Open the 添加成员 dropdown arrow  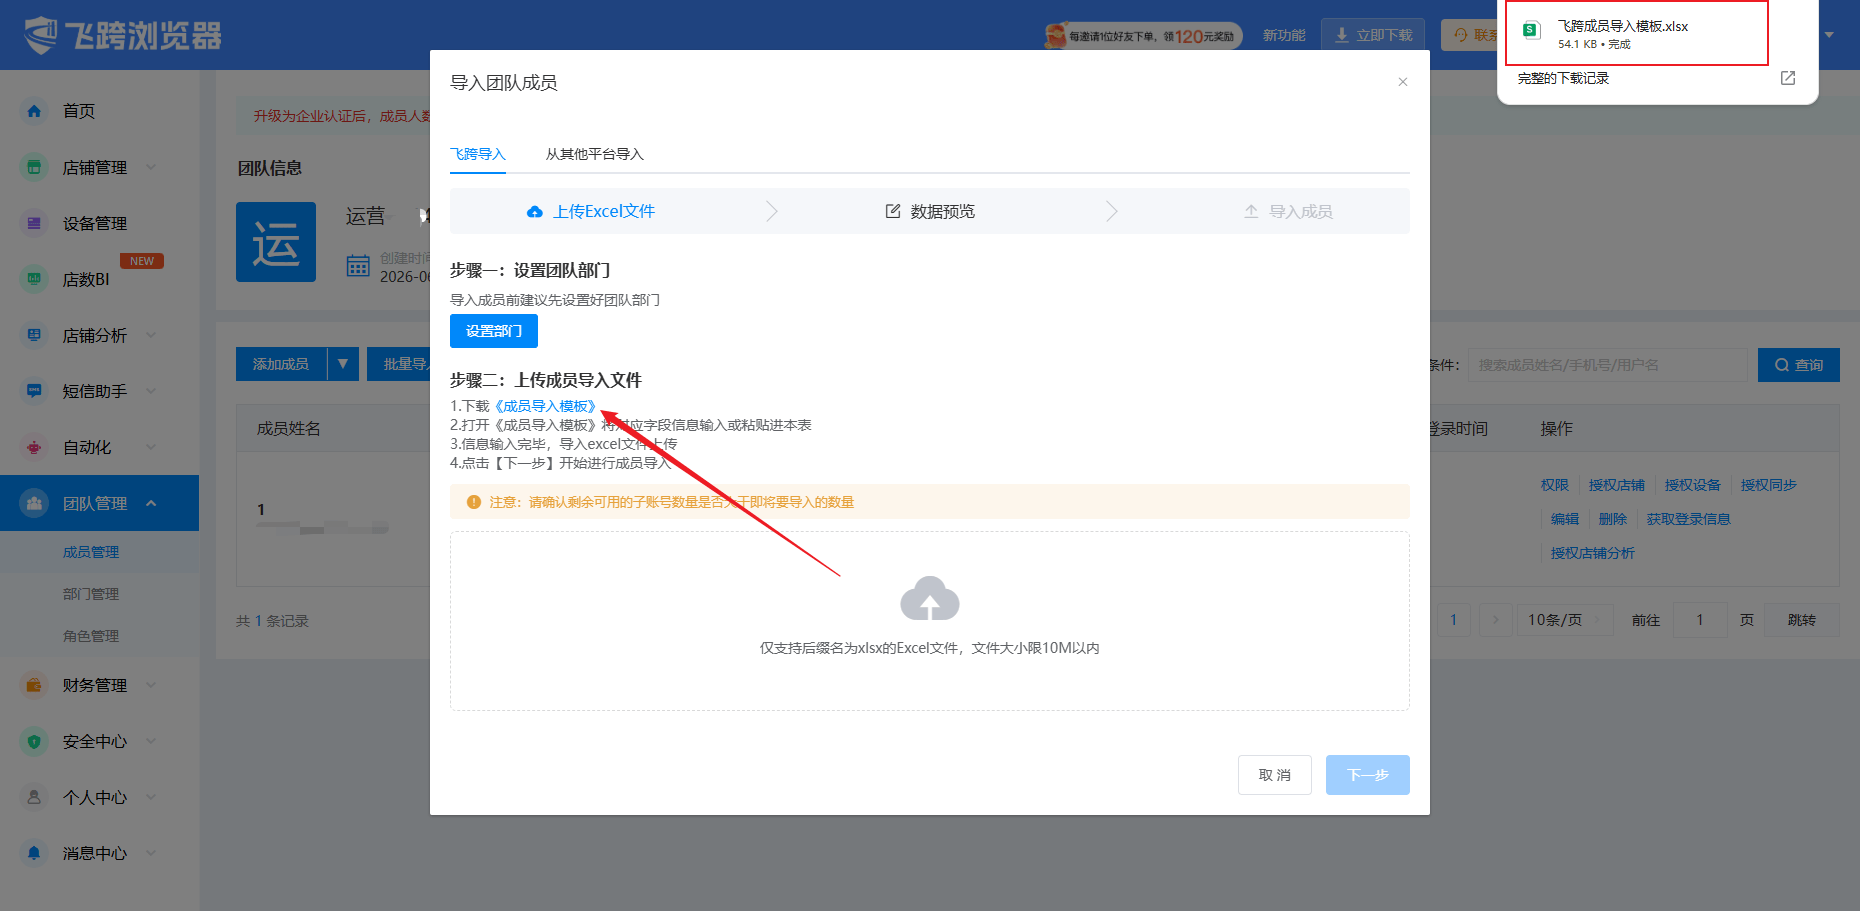click(342, 364)
